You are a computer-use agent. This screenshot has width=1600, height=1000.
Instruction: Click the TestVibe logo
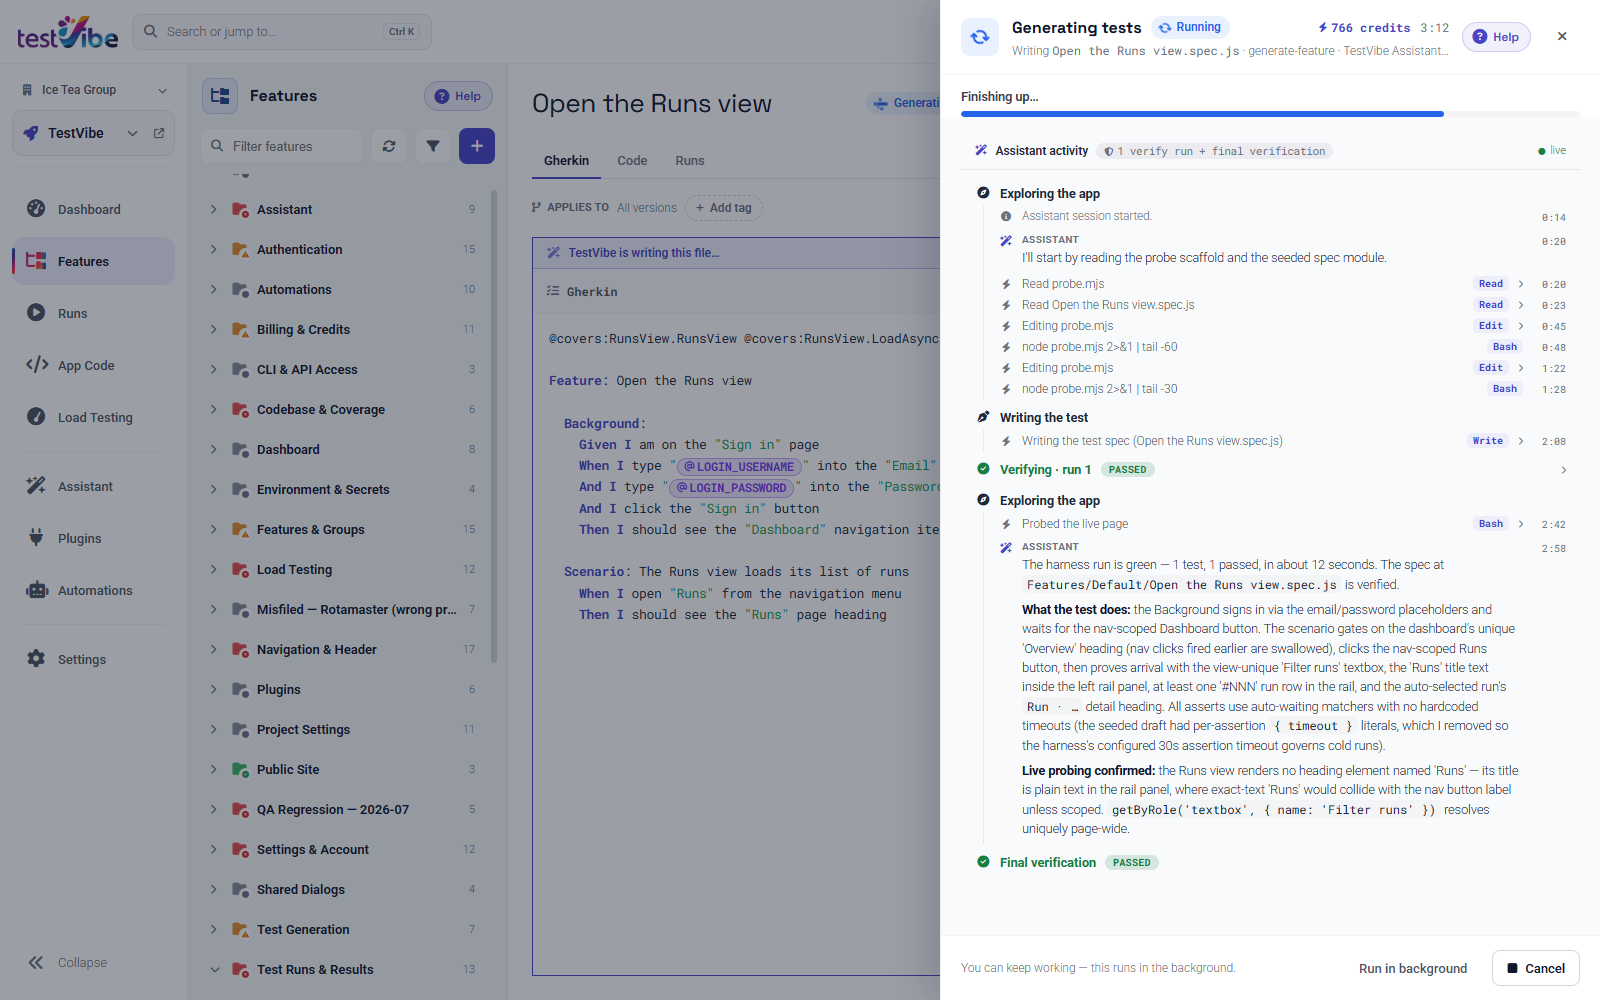pos(67,33)
